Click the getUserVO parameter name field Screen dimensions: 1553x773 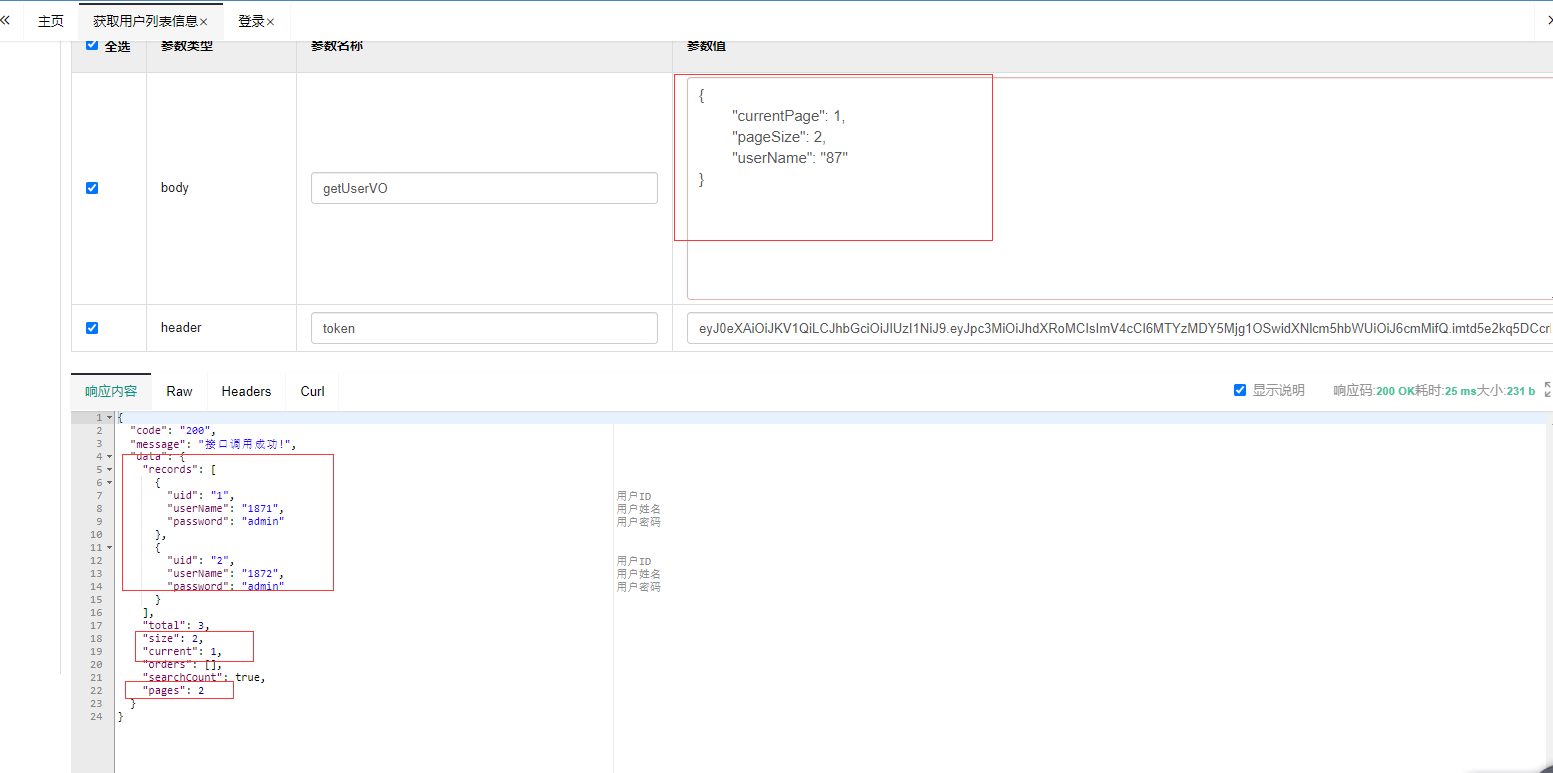pos(484,188)
